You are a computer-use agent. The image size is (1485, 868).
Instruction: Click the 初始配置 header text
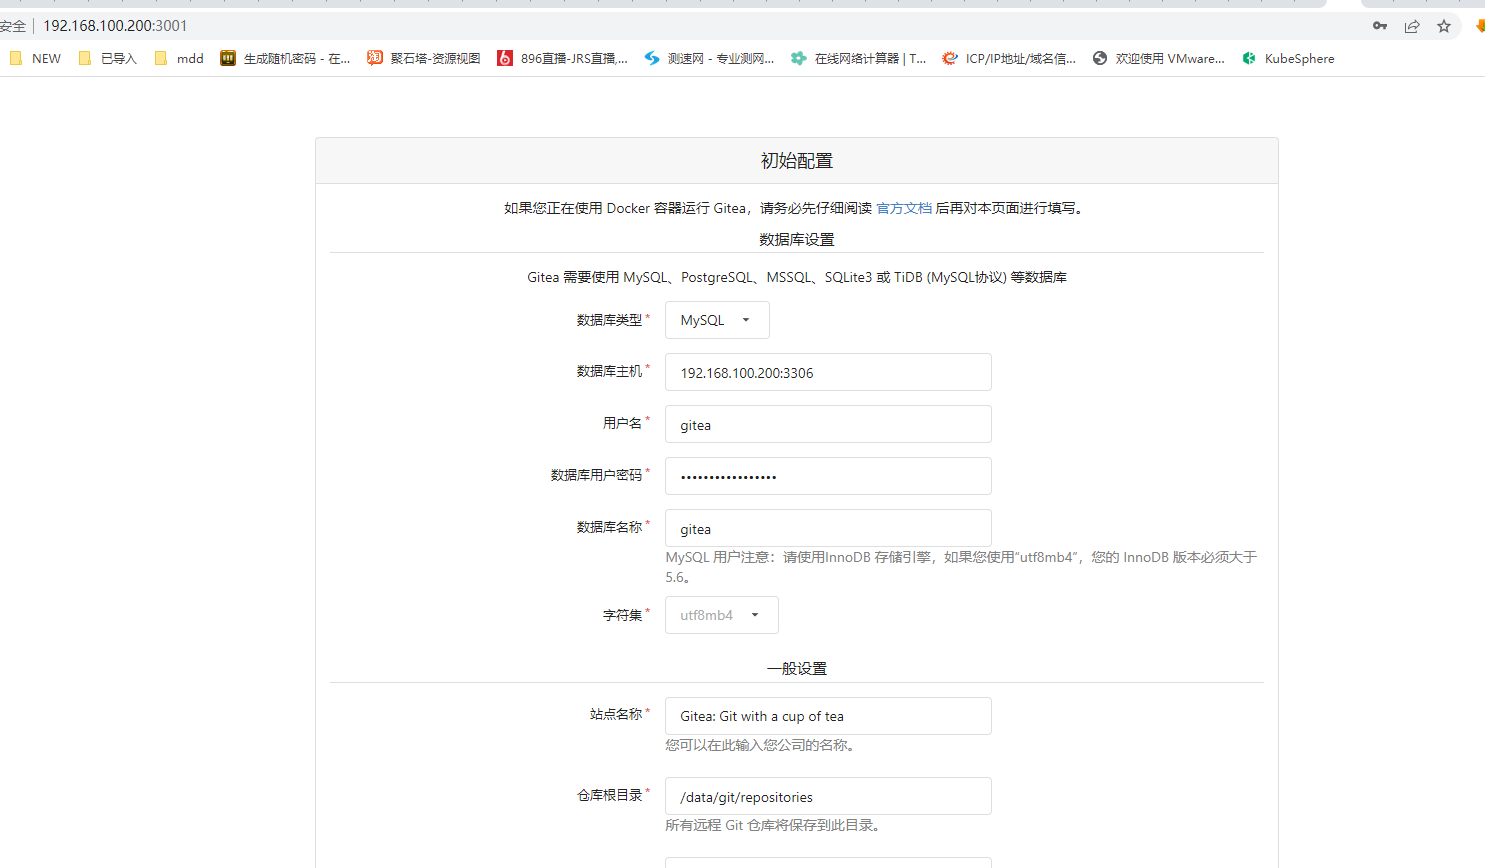[x=797, y=161]
